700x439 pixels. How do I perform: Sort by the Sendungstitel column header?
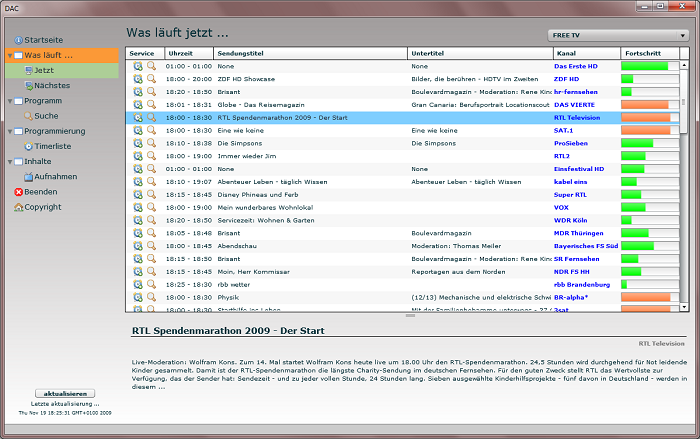(x=310, y=53)
